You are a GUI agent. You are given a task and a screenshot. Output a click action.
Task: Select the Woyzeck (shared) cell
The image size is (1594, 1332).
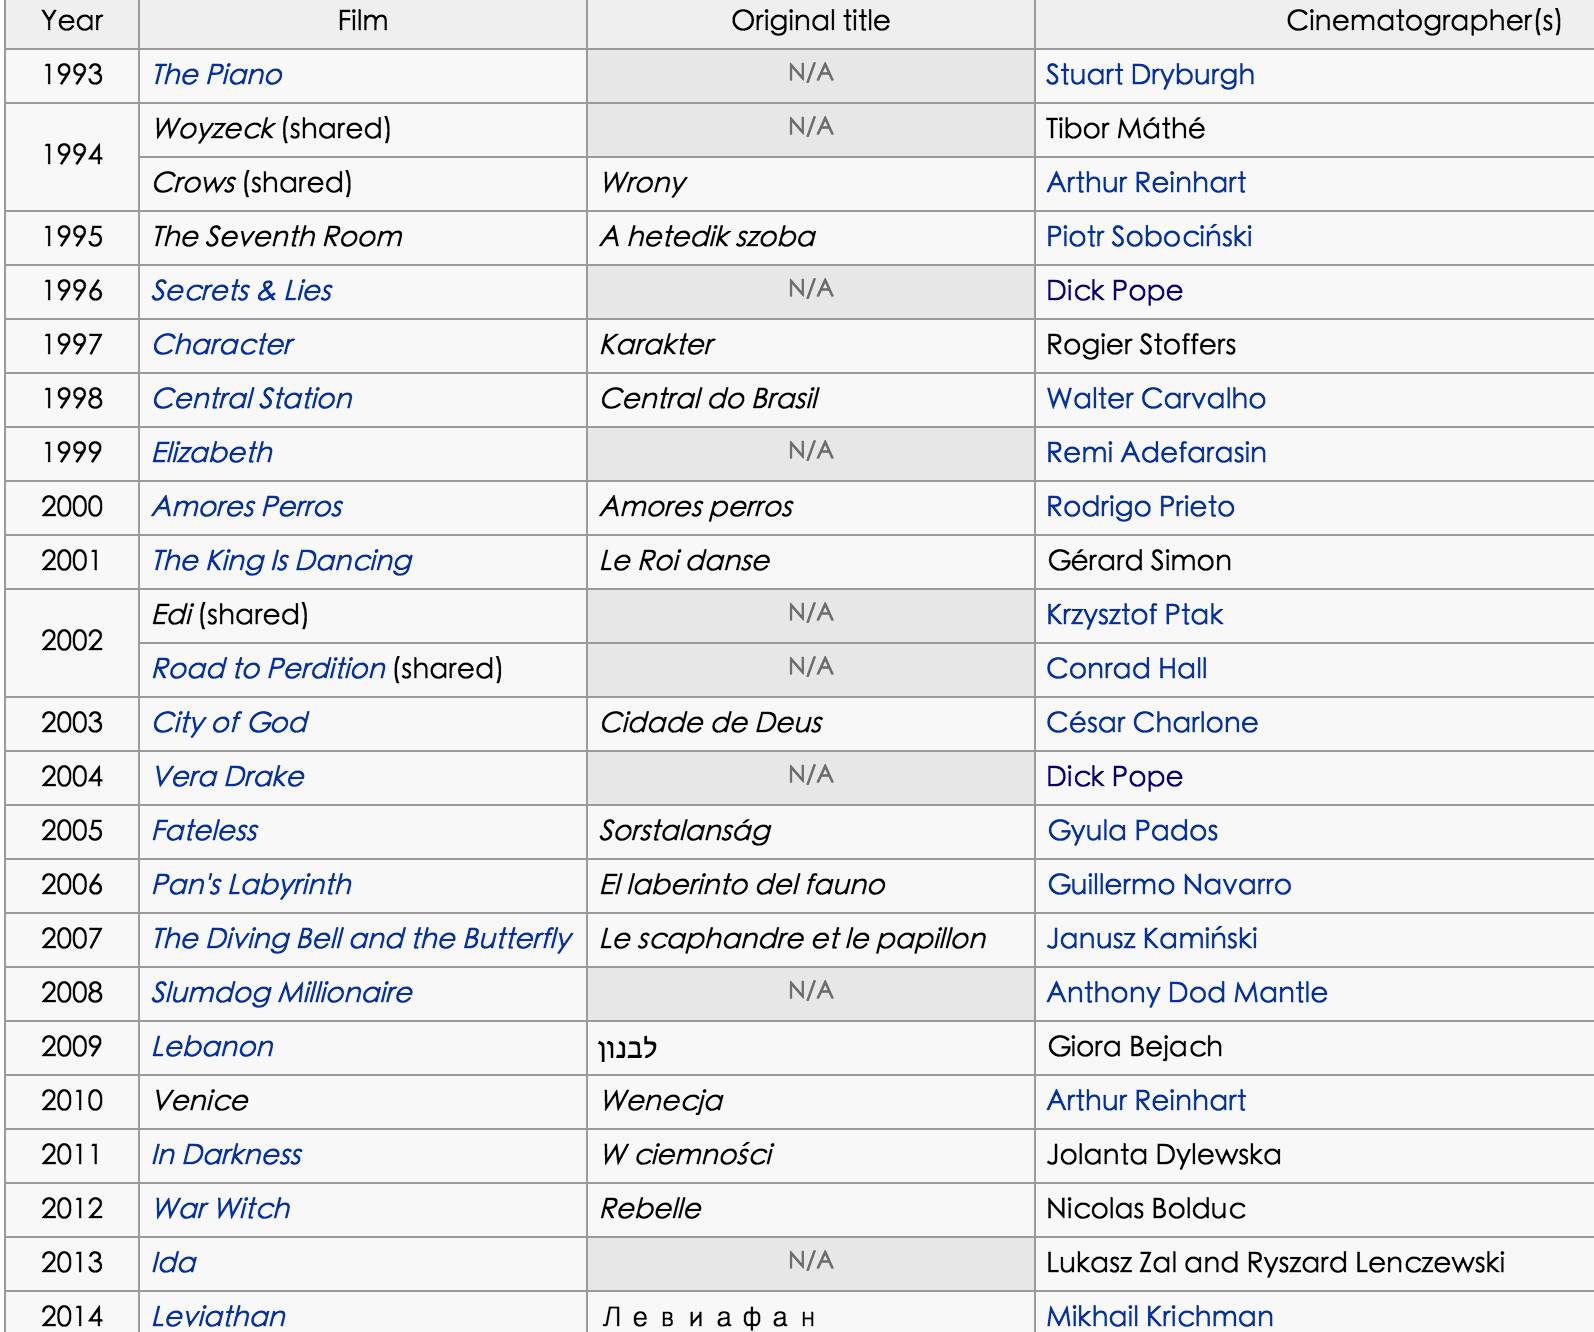(x=362, y=129)
